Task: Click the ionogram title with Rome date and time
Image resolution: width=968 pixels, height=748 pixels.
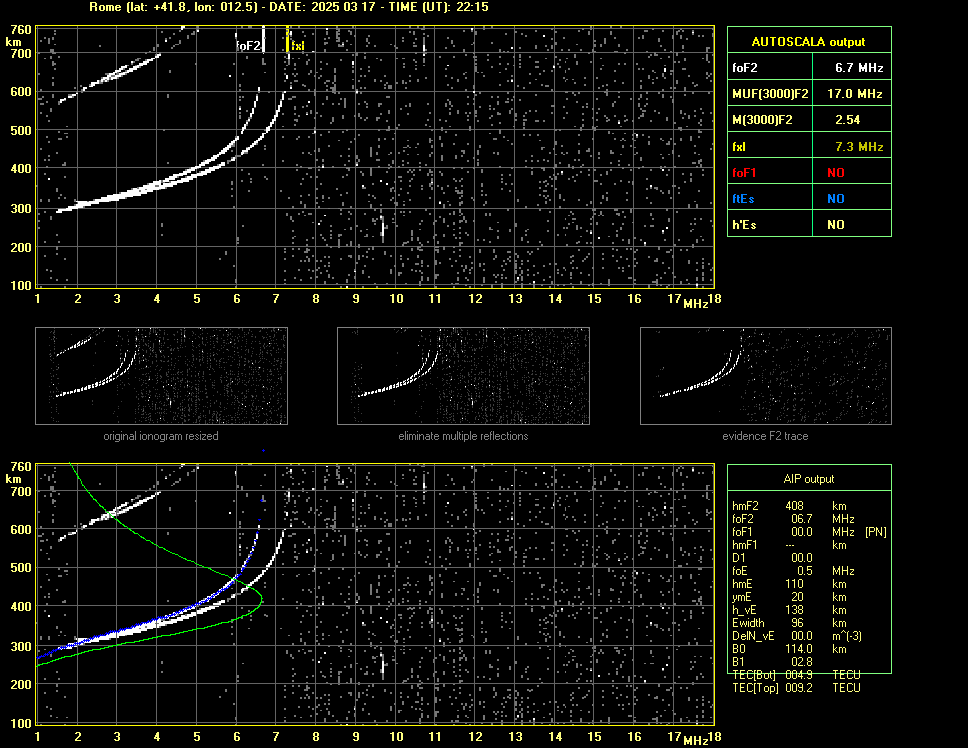Action: 289,7
